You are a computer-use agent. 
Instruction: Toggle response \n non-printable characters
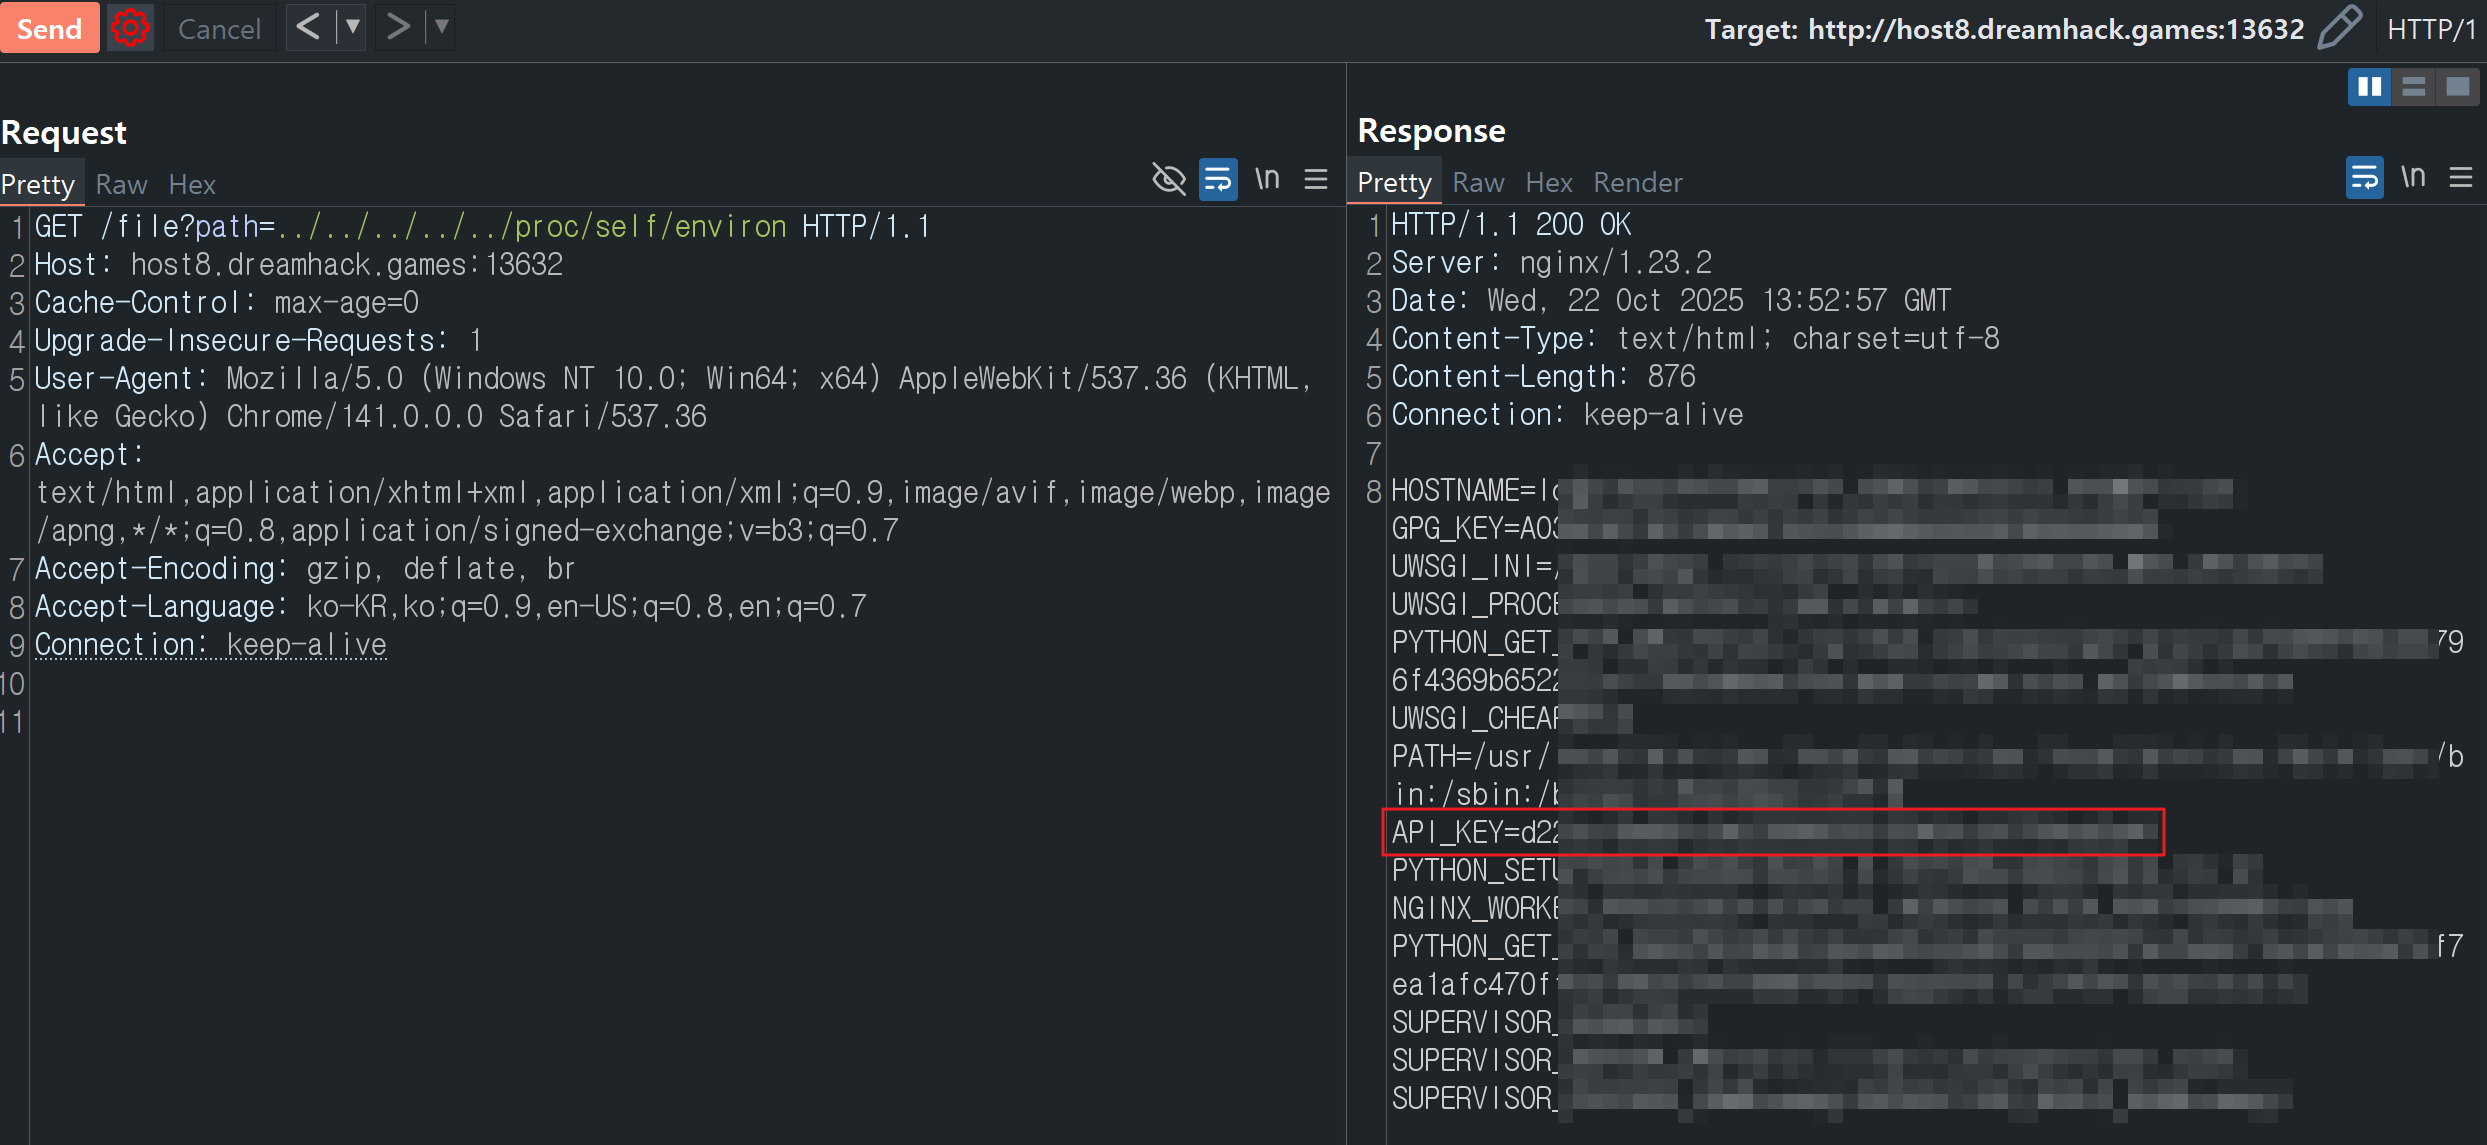pyautogui.click(x=2413, y=178)
